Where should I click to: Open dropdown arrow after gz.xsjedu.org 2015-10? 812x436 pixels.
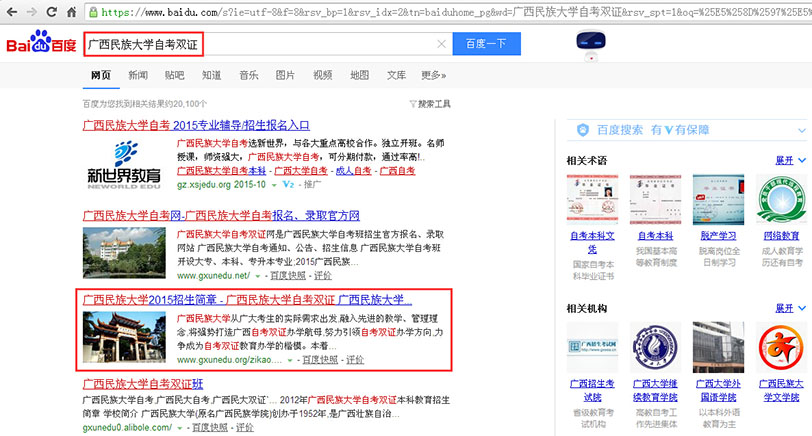coord(274,185)
